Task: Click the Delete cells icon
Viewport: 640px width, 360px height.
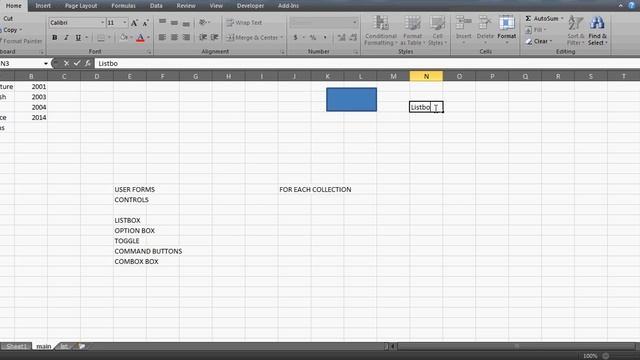Action: pyautogui.click(x=485, y=23)
